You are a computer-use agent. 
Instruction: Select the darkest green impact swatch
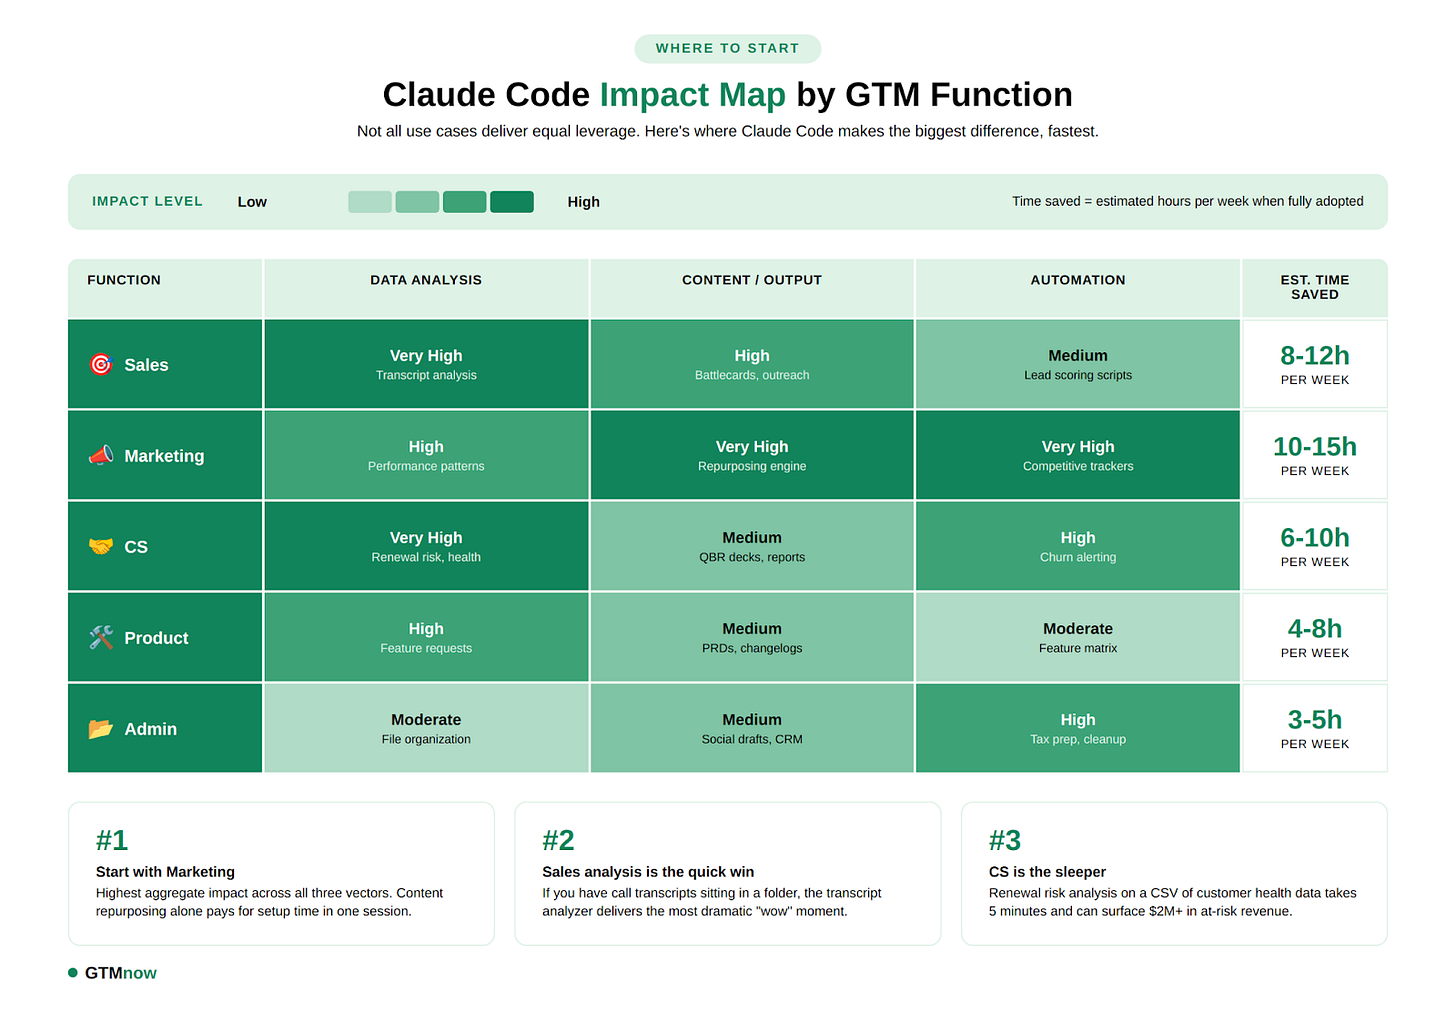tap(511, 202)
